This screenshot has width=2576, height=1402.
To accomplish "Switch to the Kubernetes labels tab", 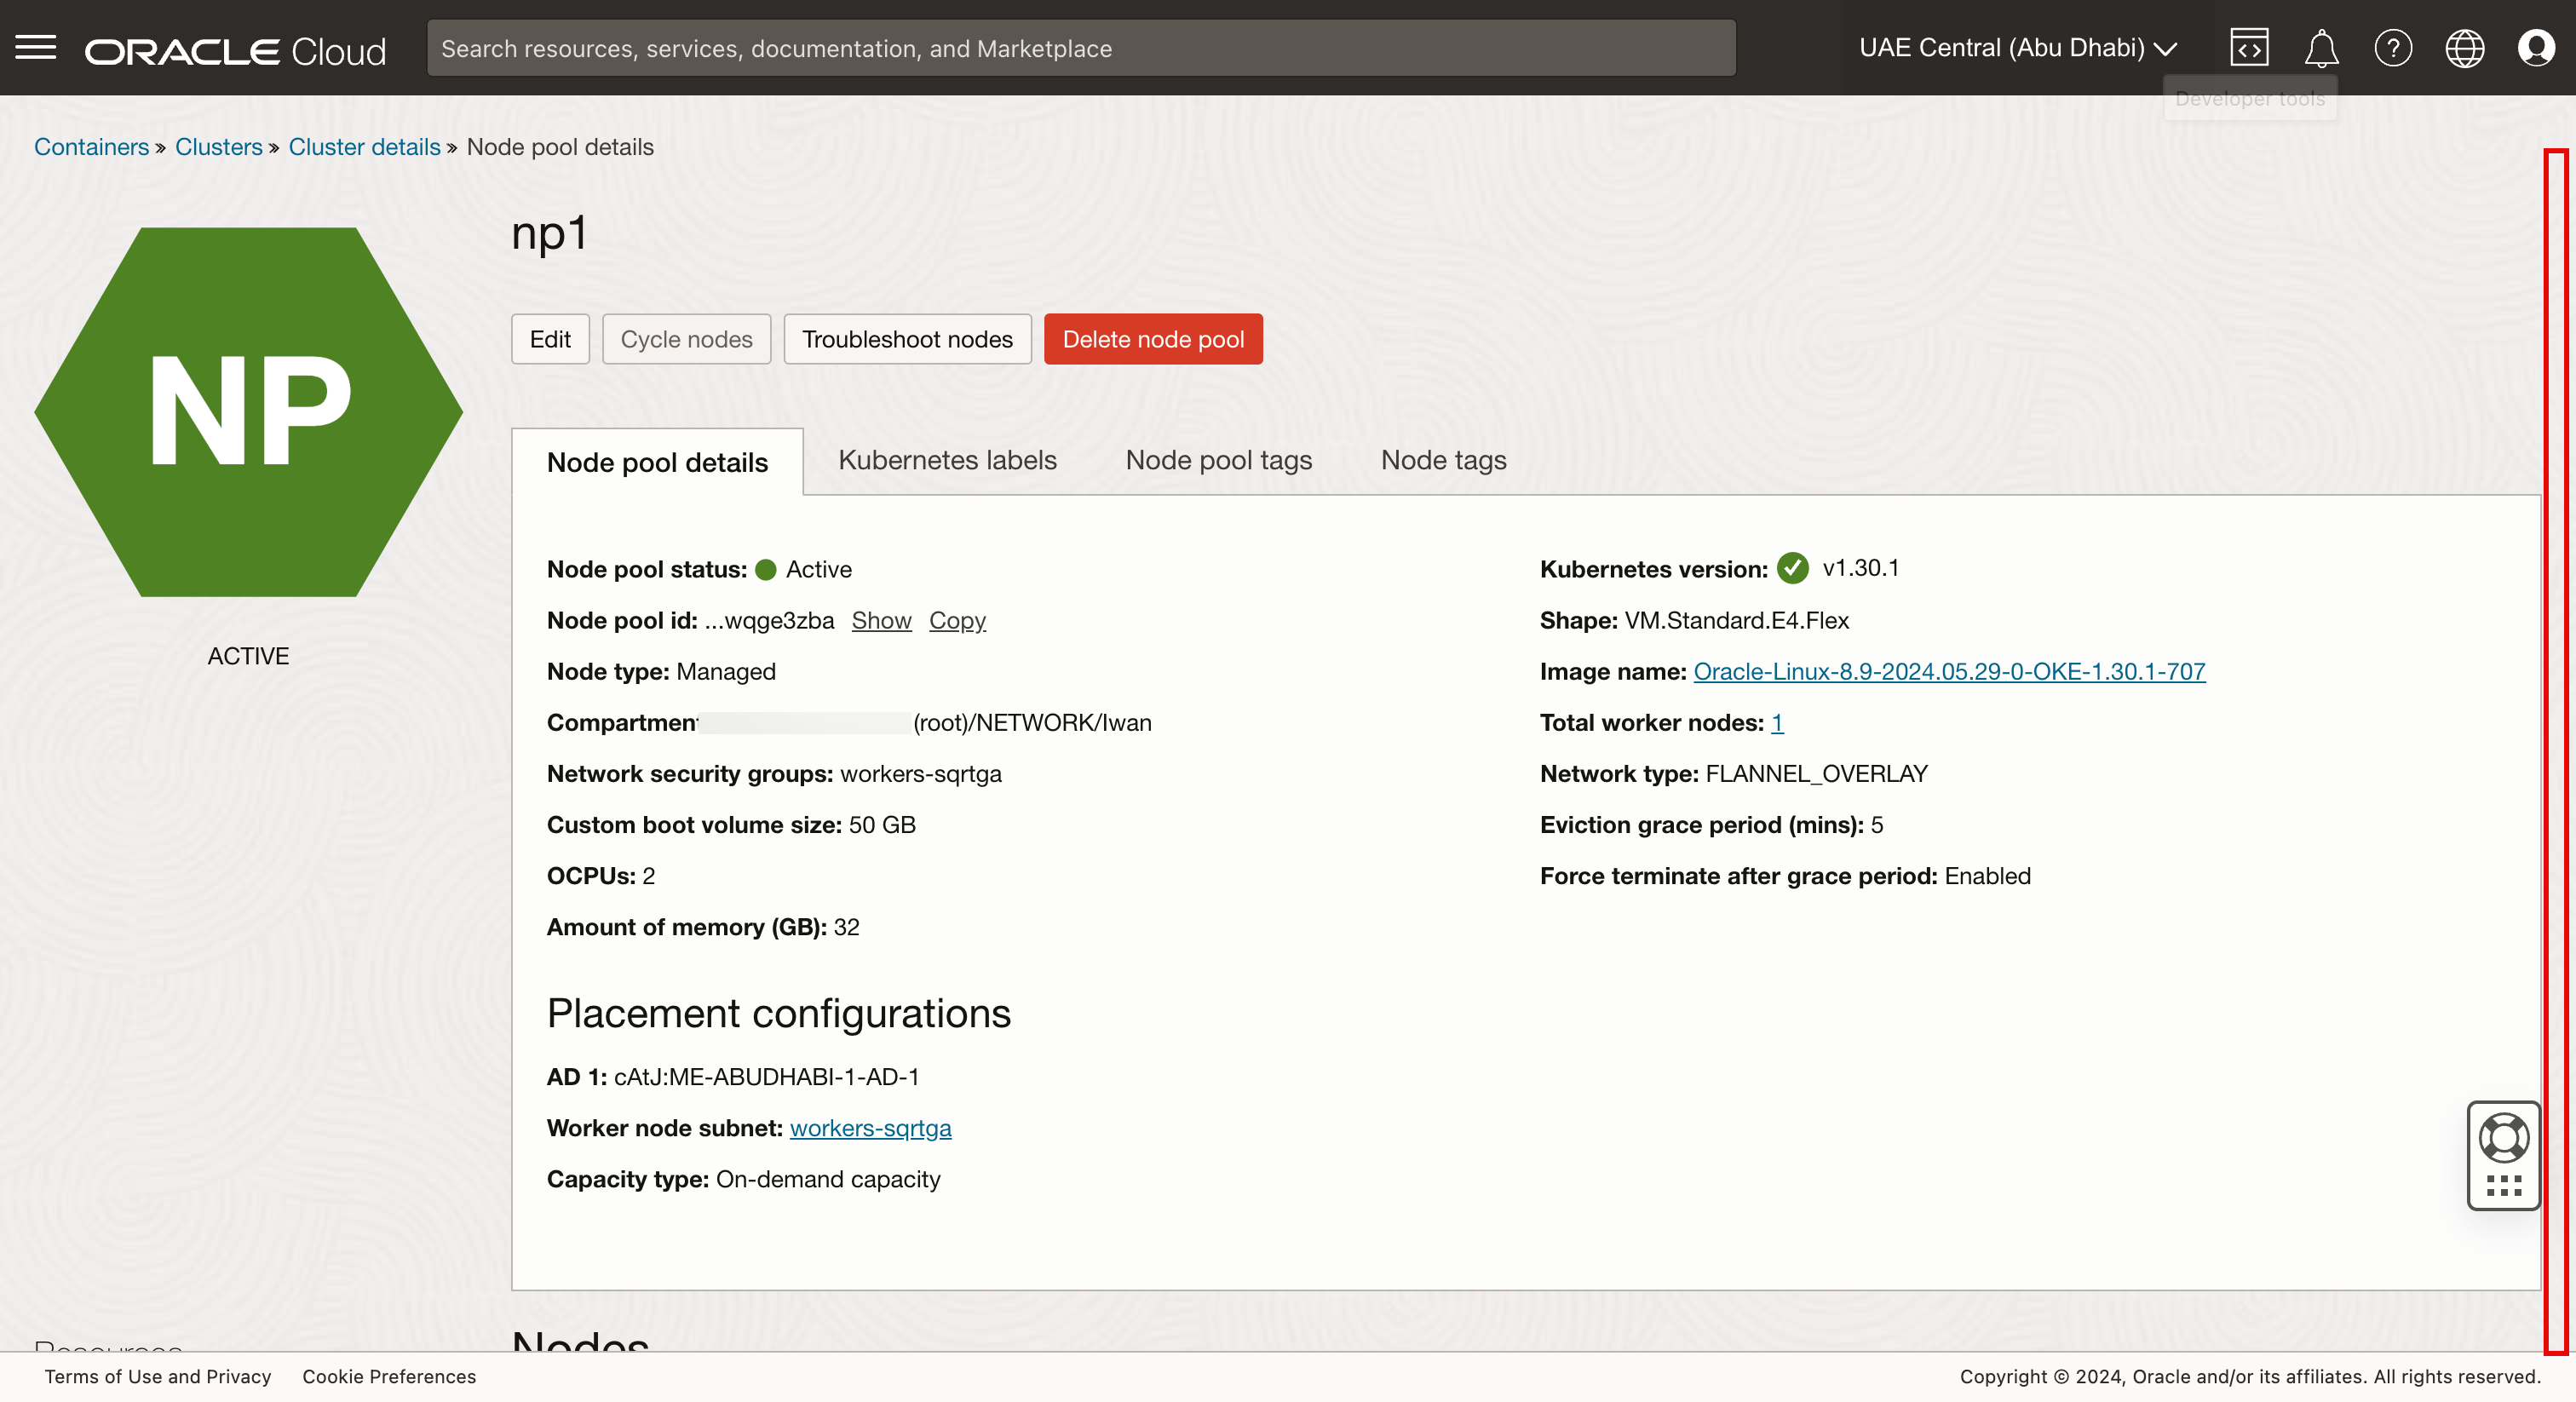I will coord(947,460).
